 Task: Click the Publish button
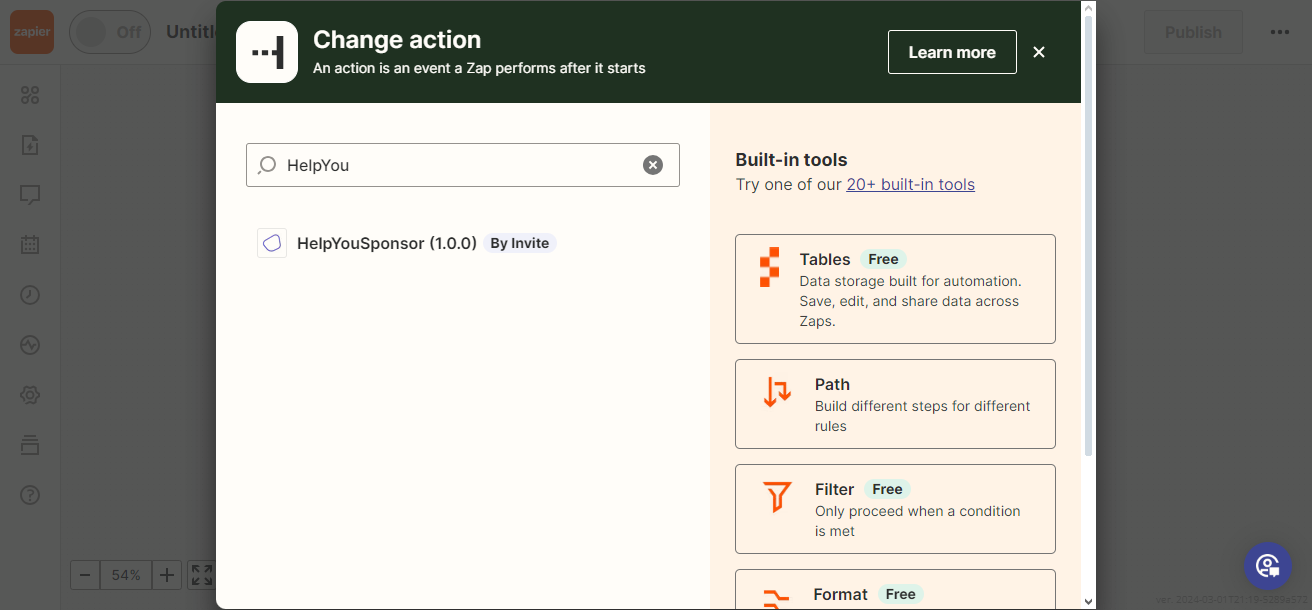point(1193,32)
